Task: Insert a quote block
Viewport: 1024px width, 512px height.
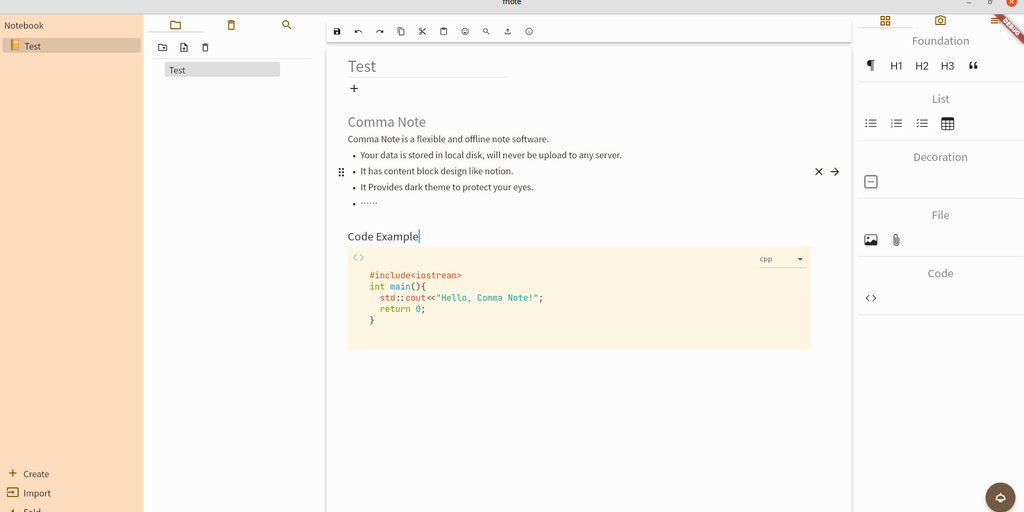Action: [973, 66]
